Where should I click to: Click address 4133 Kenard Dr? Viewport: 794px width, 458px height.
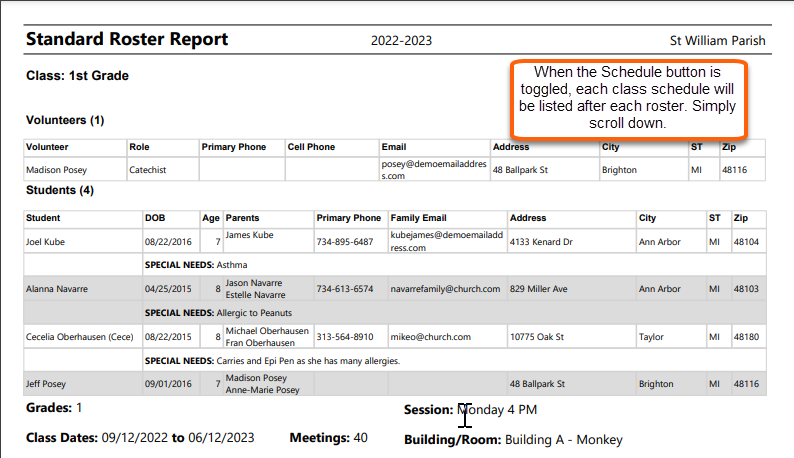[x=541, y=242]
